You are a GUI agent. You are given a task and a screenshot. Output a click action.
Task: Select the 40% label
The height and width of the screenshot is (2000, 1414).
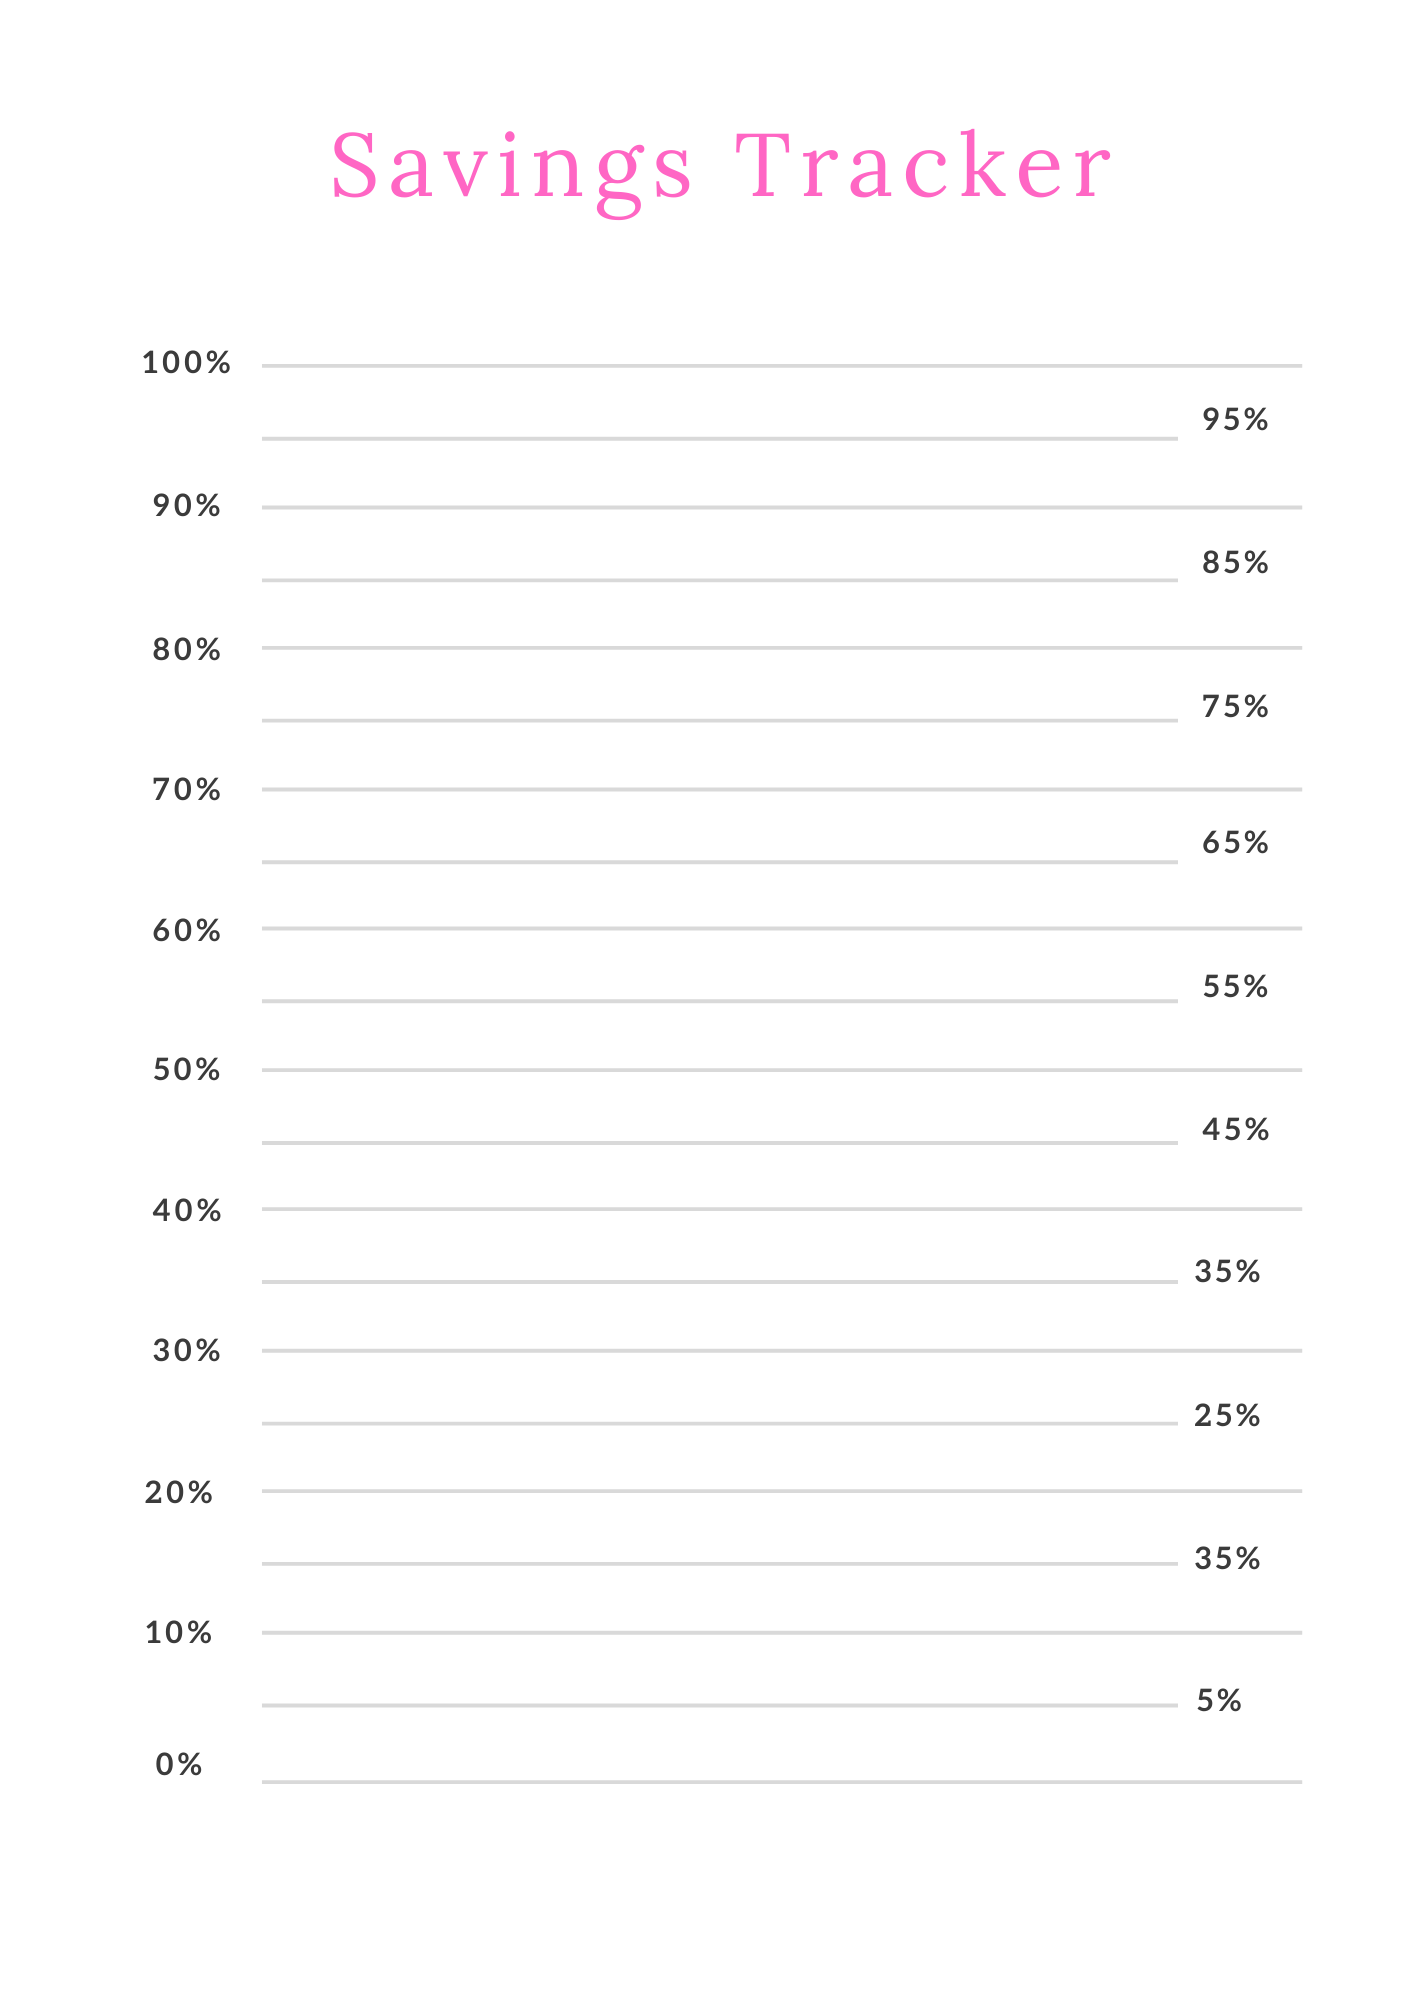click(x=186, y=1211)
